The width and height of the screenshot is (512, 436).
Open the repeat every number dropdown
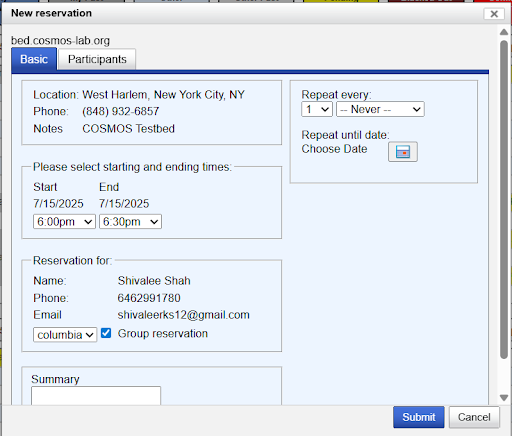click(317, 109)
